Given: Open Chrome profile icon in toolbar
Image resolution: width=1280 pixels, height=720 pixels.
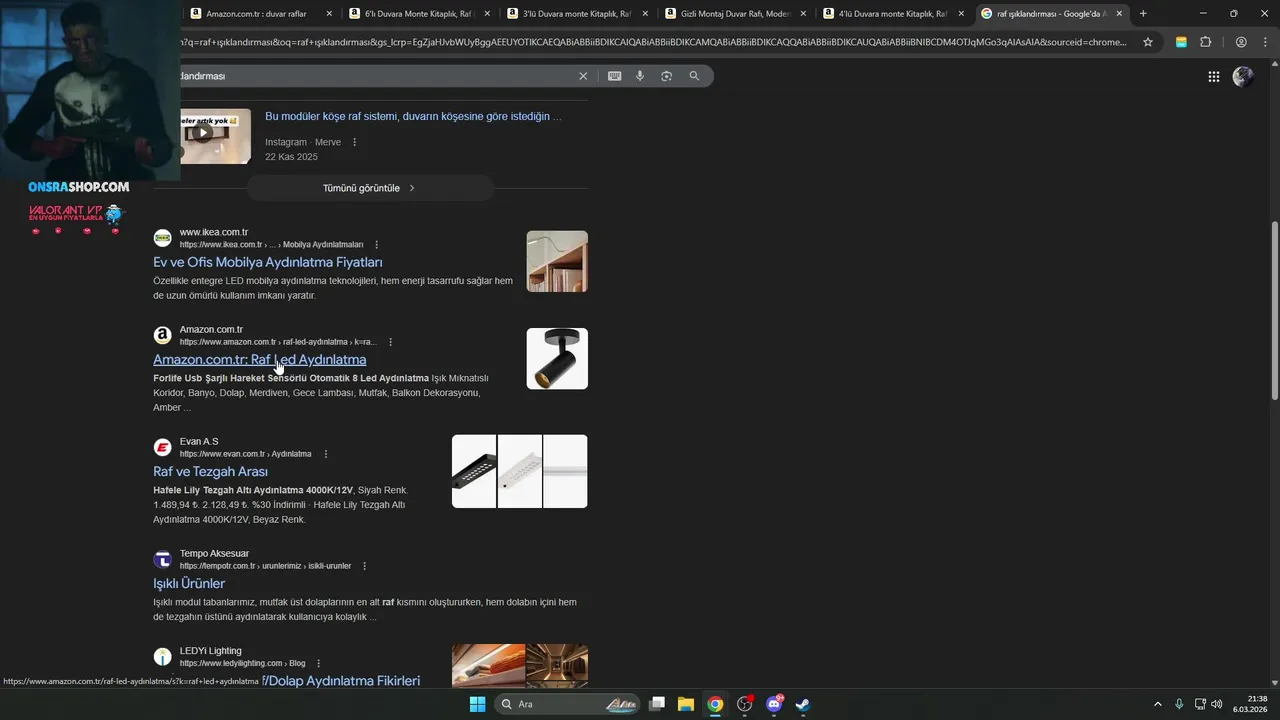Looking at the screenshot, I should (1241, 42).
